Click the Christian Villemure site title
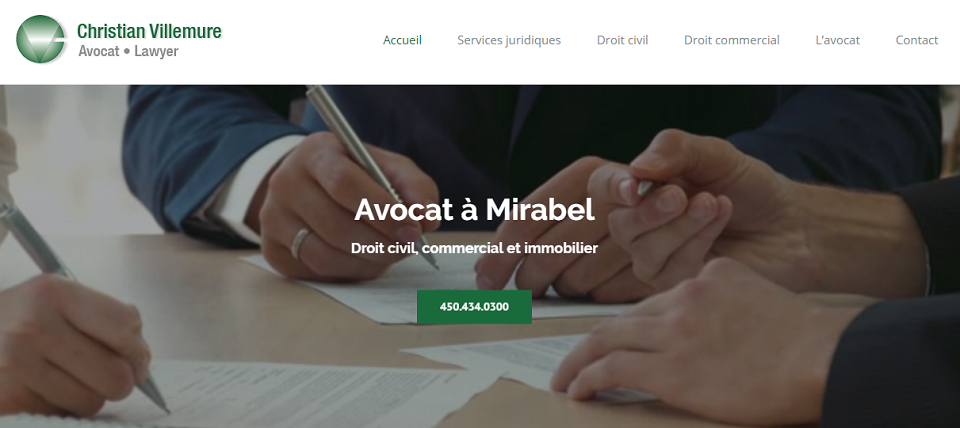960x428 pixels. pos(149,31)
